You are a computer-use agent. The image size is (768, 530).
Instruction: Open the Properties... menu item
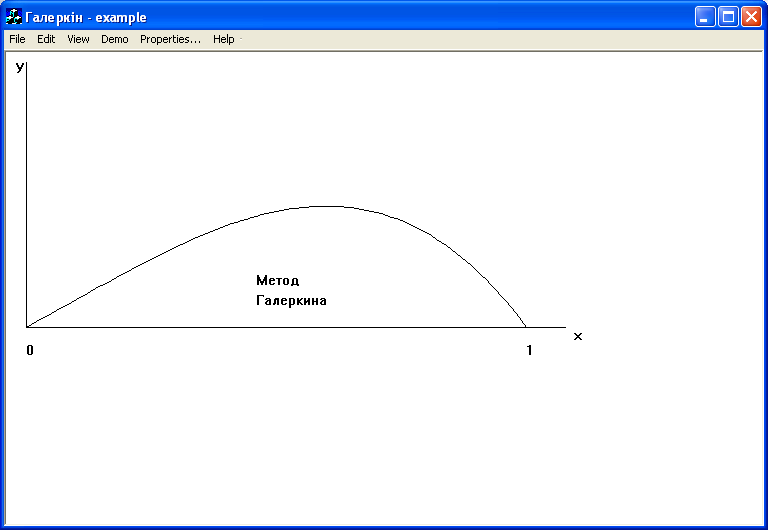coord(170,39)
